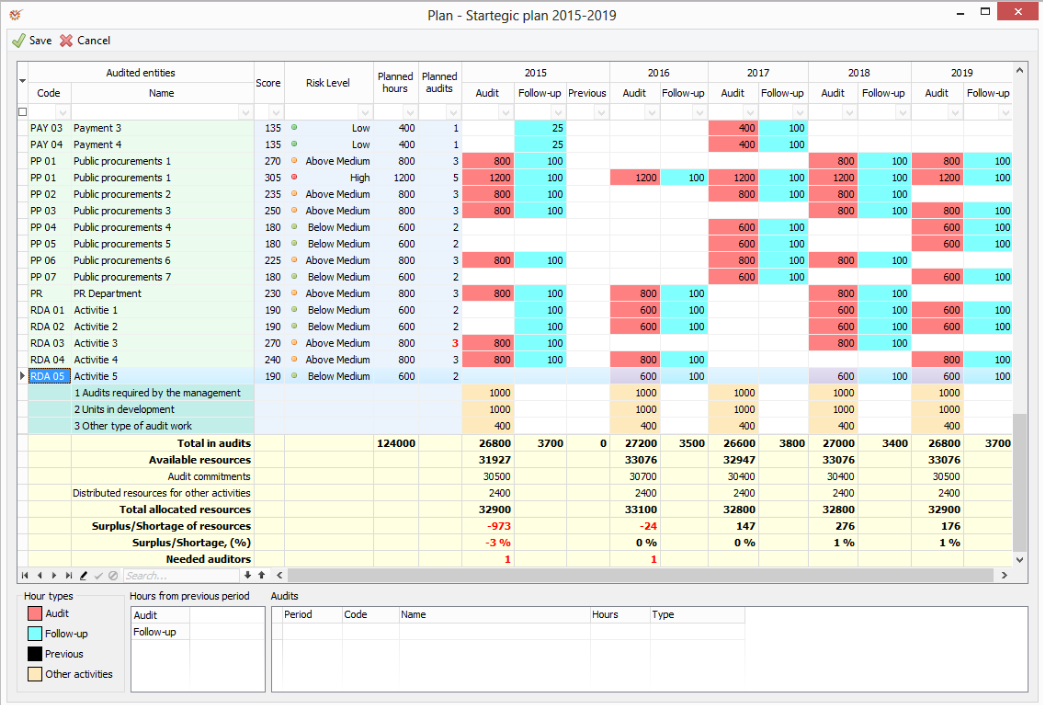Image resolution: width=1043 pixels, height=705 pixels.
Task: Click the grid Search input field
Action: tap(180, 576)
